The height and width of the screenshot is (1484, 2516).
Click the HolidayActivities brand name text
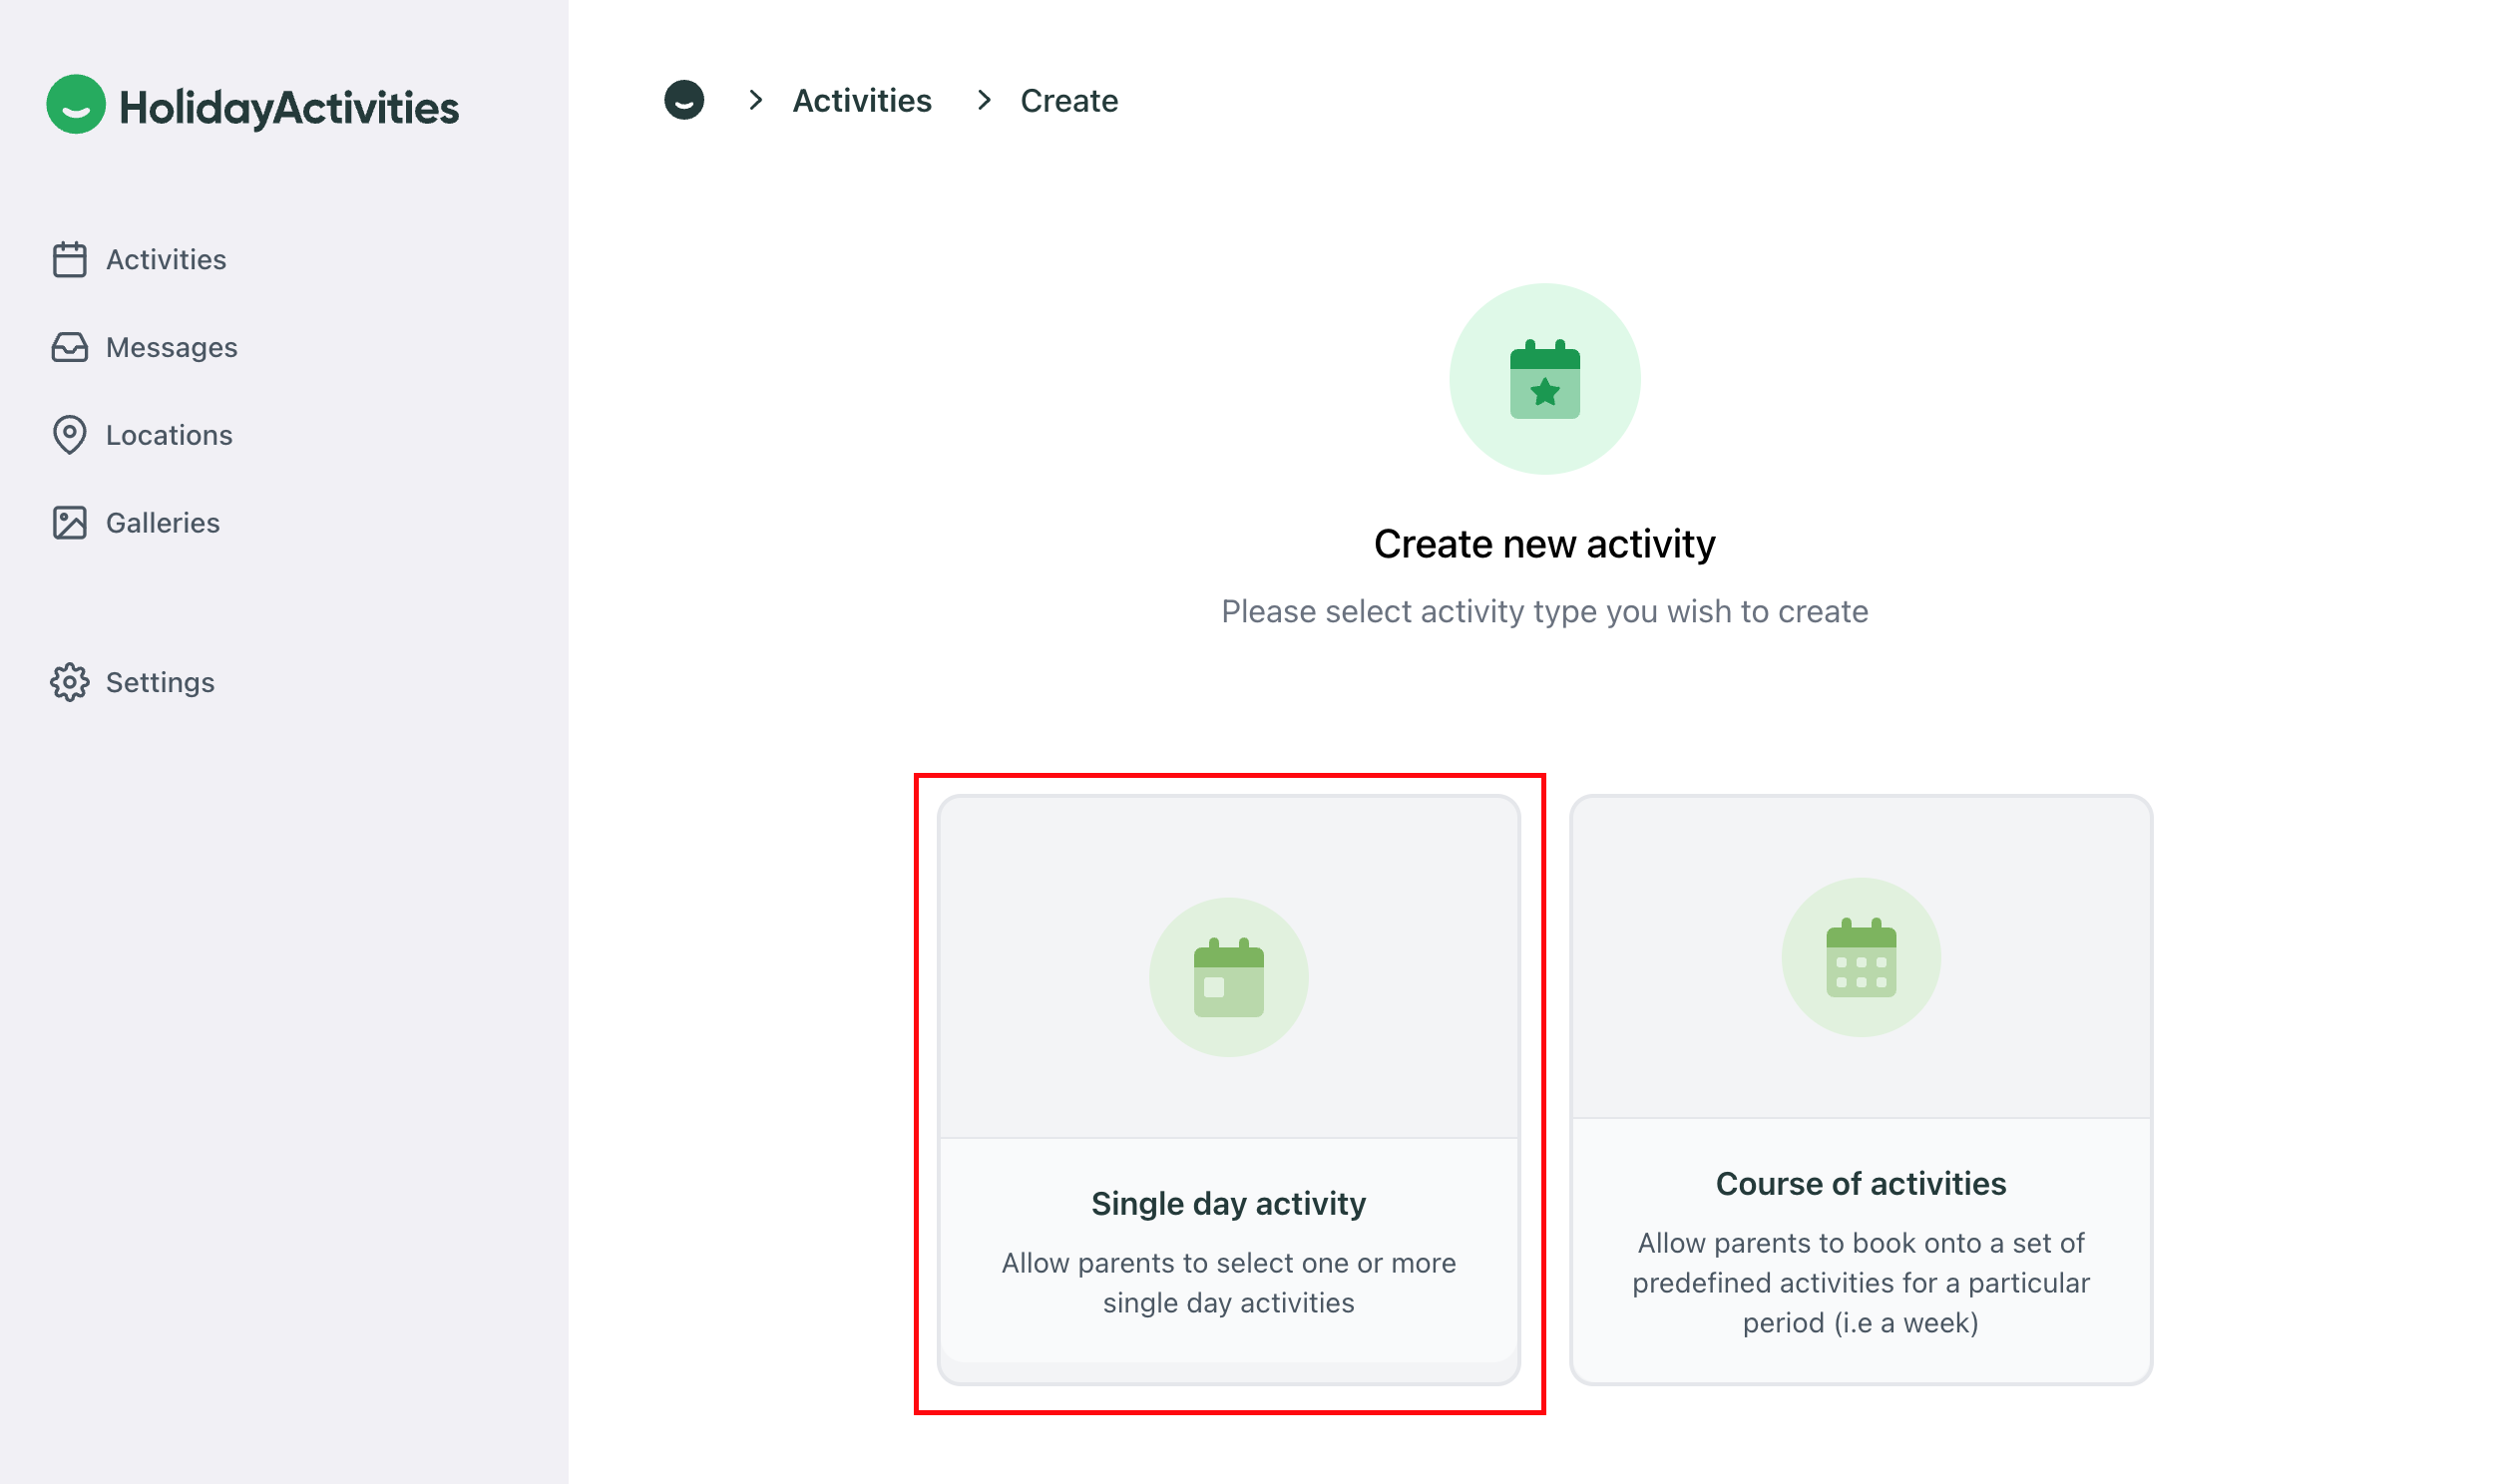coord(289,108)
